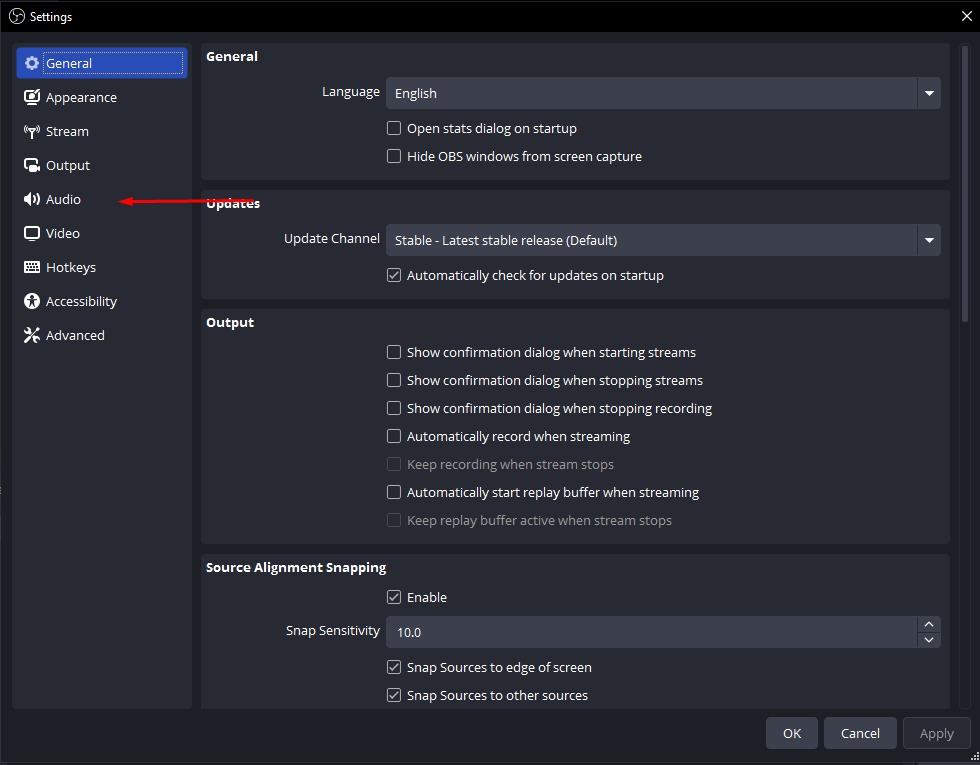Enable Open stats dialog on startup
The image size is (980, 765).
tap(394, 128)
